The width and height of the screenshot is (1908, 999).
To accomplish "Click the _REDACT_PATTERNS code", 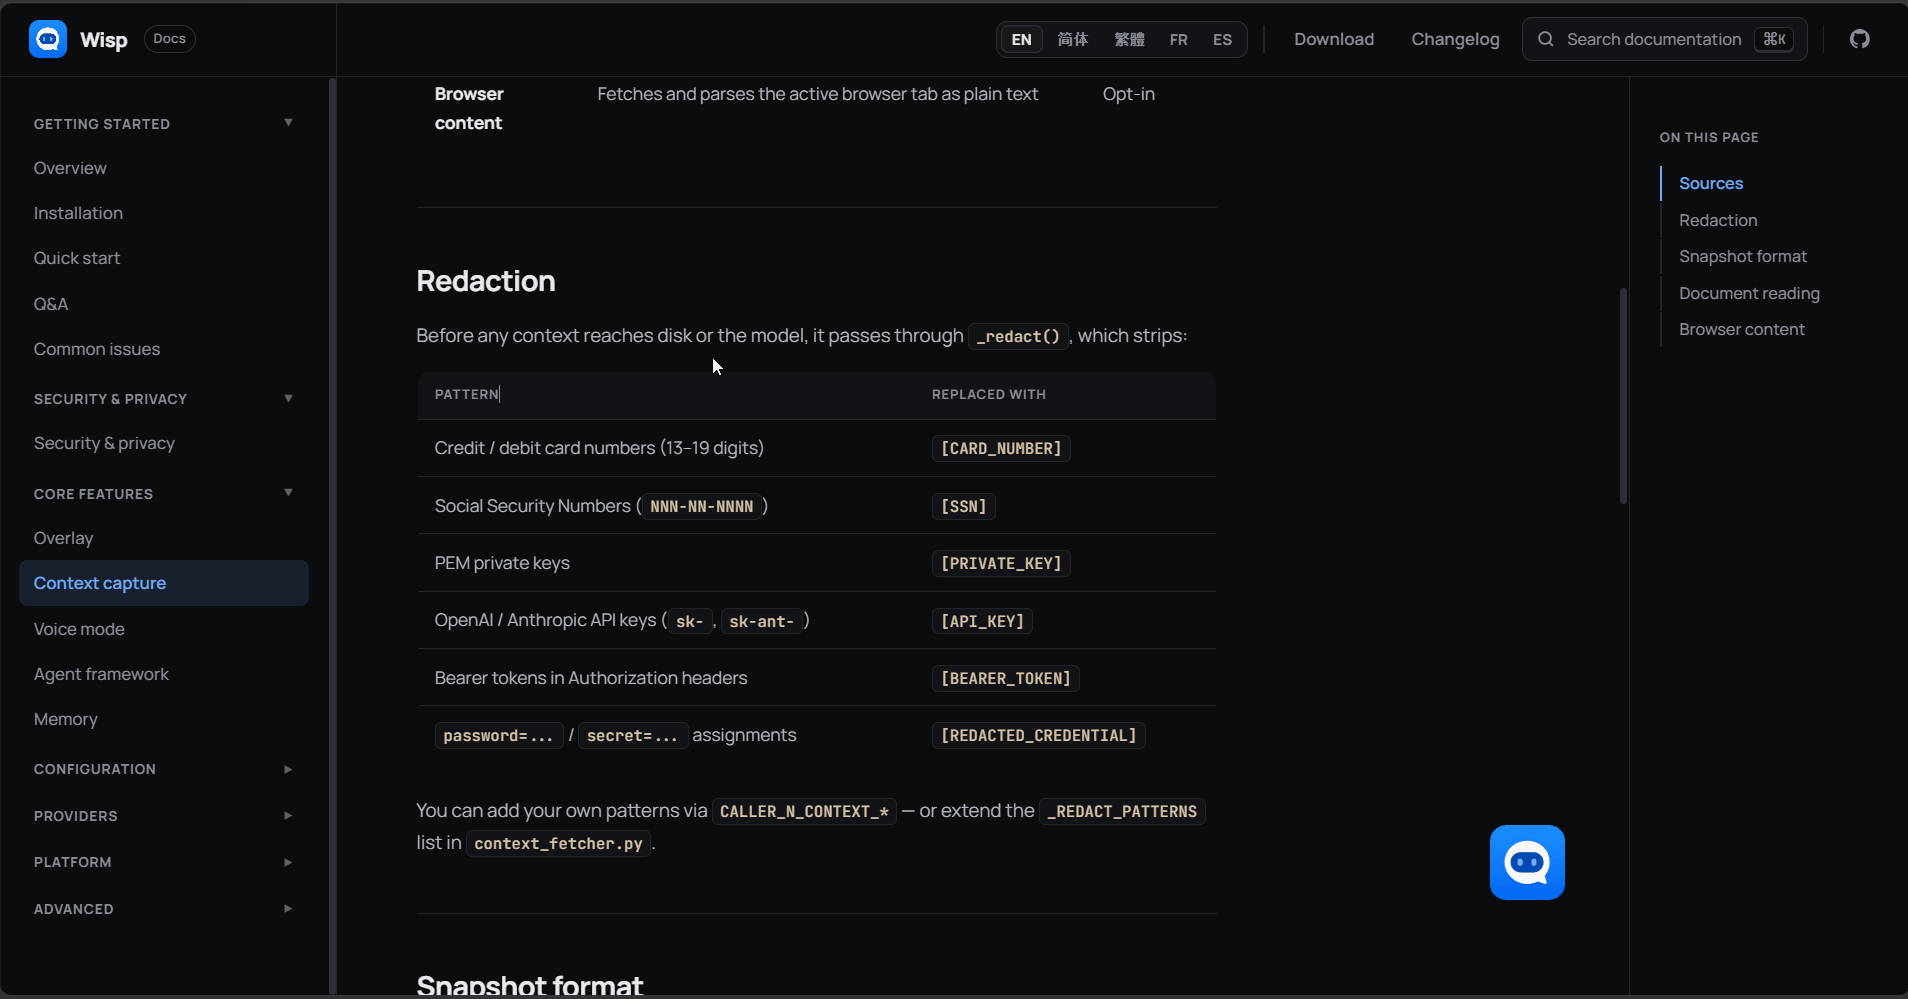I will 1122,811.
